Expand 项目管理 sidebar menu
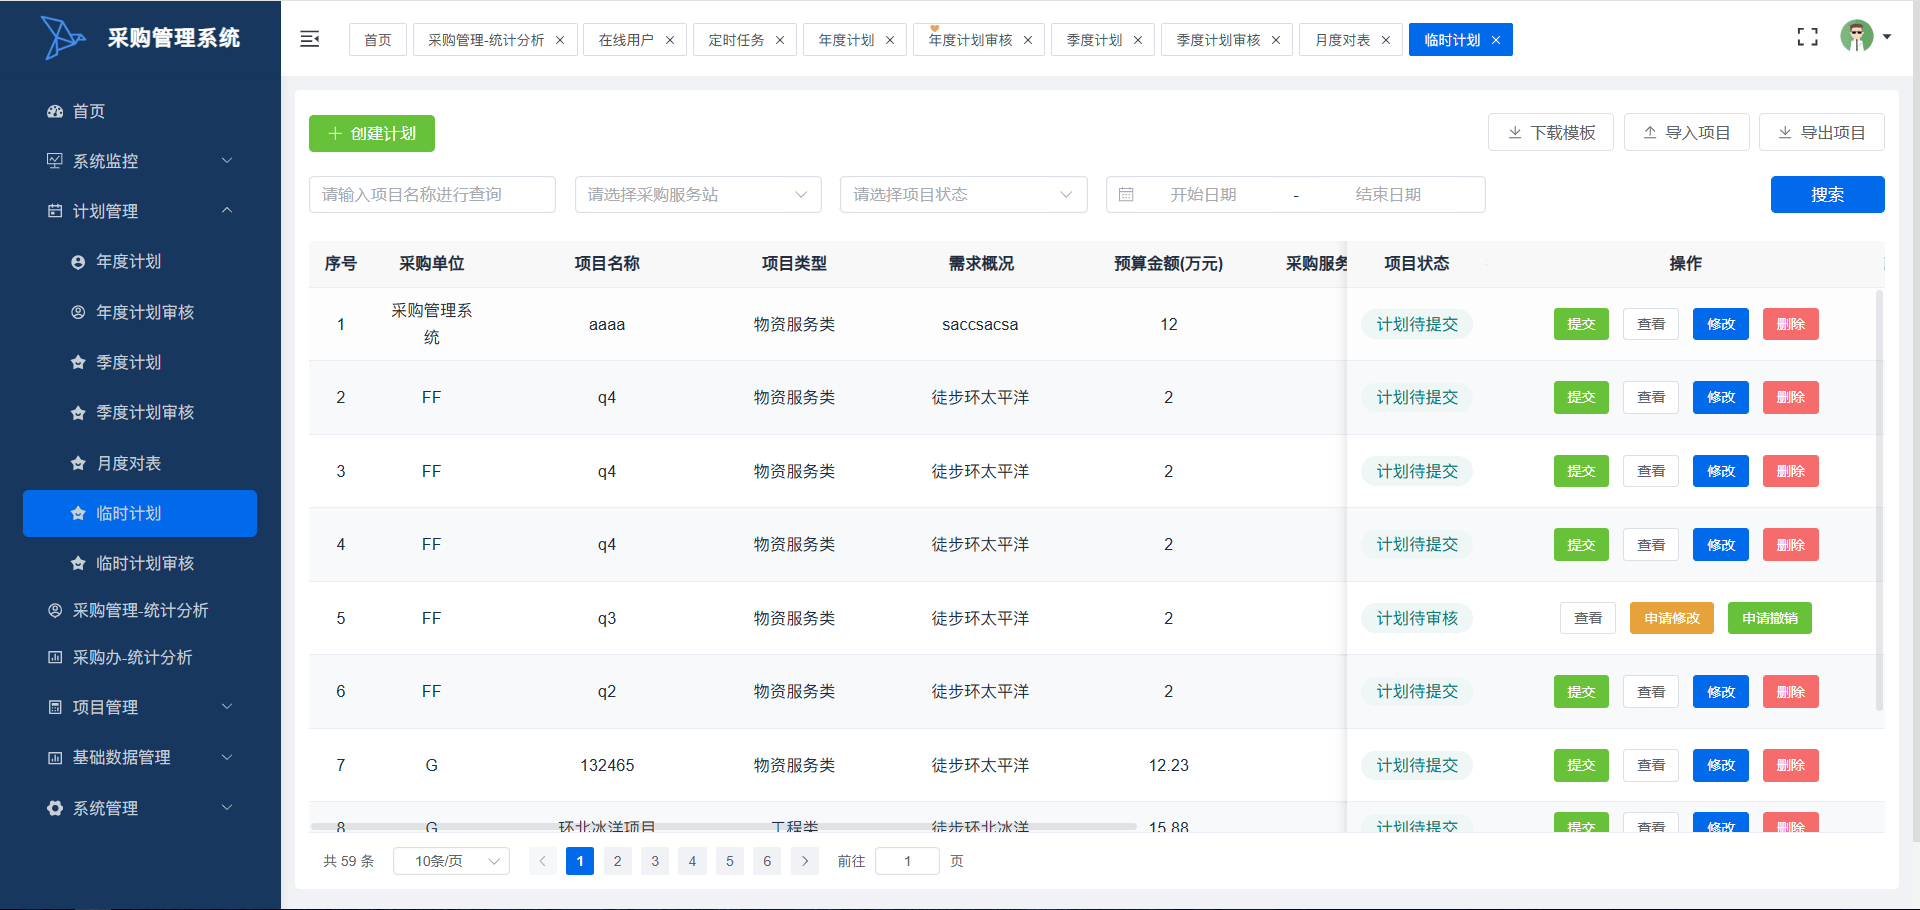 (x=140, y=707)
